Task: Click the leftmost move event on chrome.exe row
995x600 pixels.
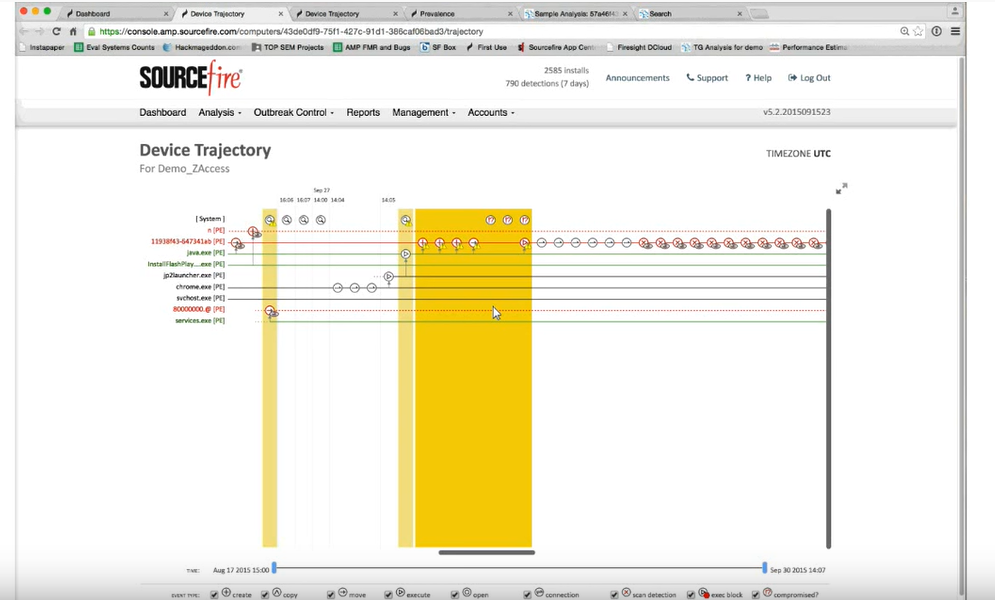Action: tap(338, 288)
